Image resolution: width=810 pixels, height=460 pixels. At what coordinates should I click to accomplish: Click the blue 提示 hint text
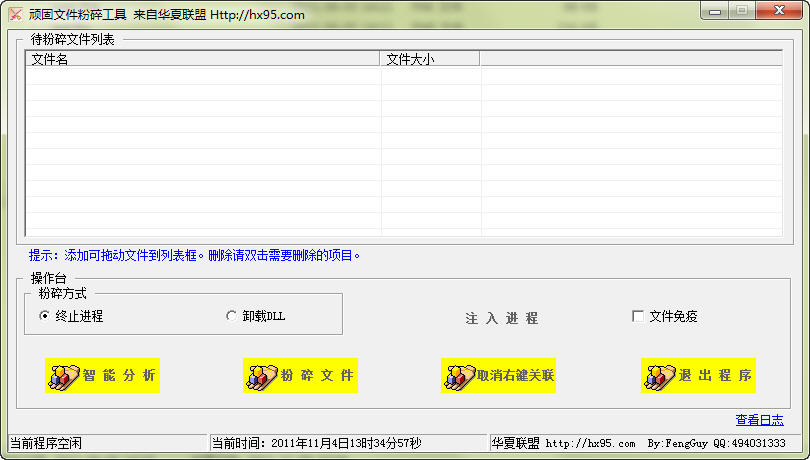pyautogui.click(x=195, y=255)
